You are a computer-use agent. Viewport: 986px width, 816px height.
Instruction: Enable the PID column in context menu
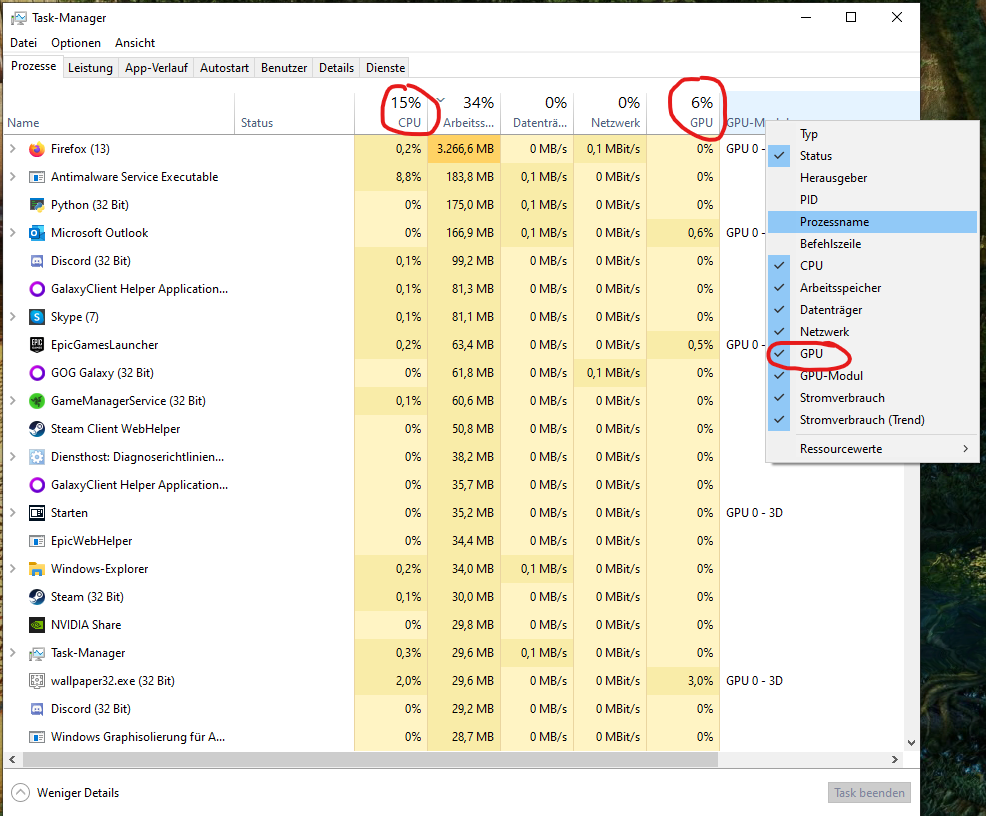click(x=809, y=200)
